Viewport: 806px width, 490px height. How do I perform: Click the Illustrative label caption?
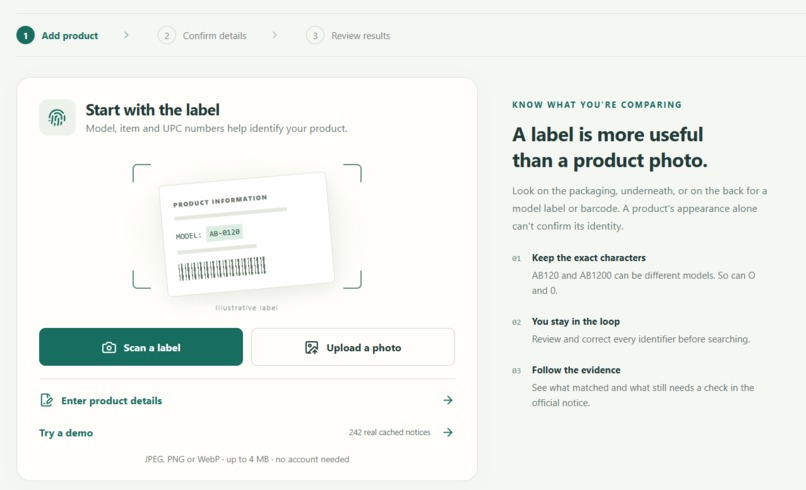point(247,307)
